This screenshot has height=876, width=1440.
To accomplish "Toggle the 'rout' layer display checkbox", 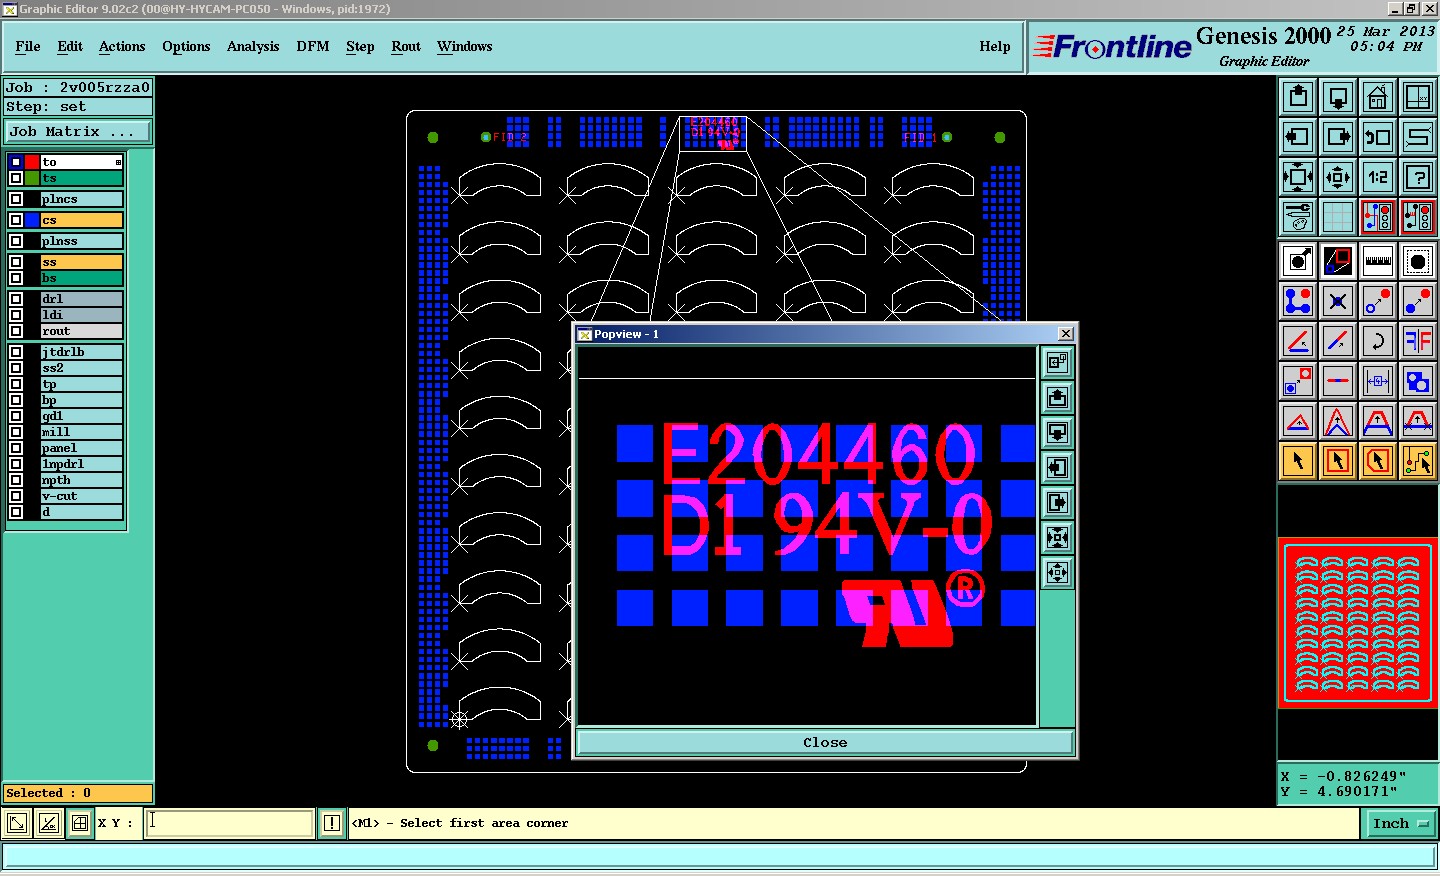I will (16, 331).
